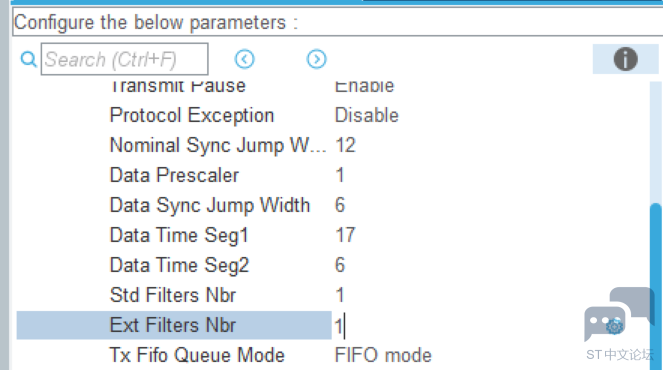
Task: Edit the Data Time Seg1 value 17
Action: click(x=345, y=235)
